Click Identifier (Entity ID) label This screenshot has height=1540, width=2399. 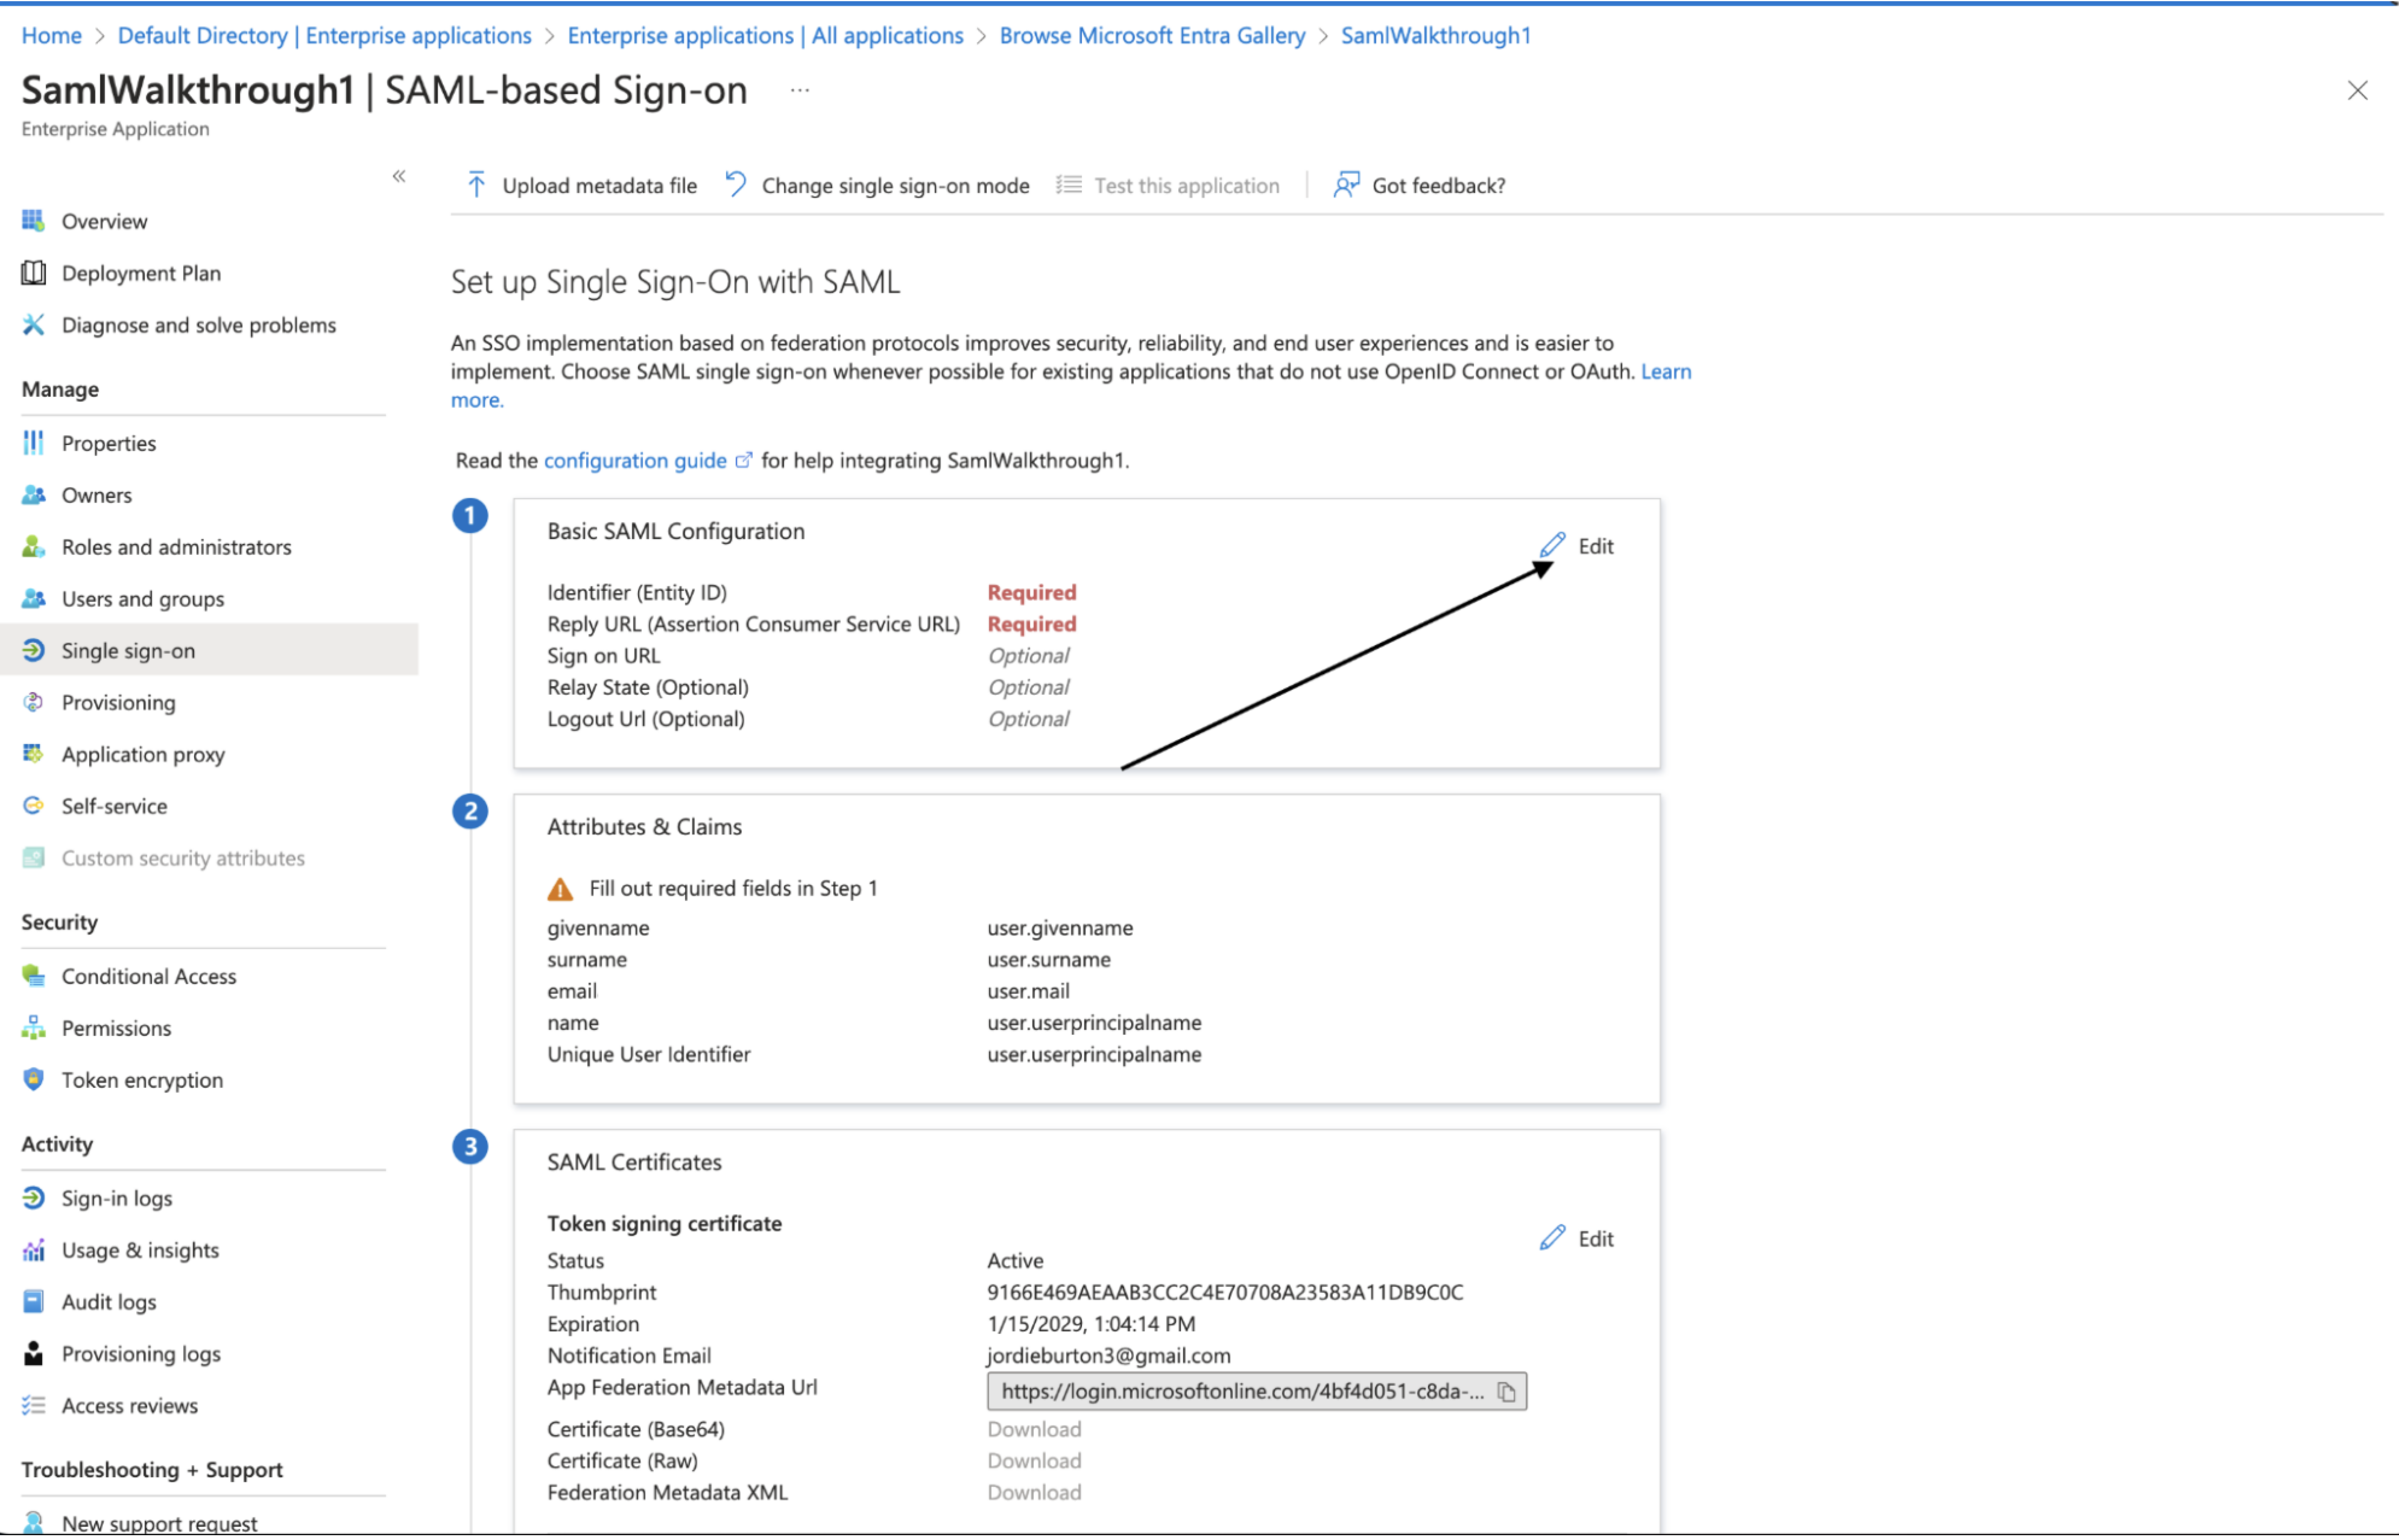(637, 593)
